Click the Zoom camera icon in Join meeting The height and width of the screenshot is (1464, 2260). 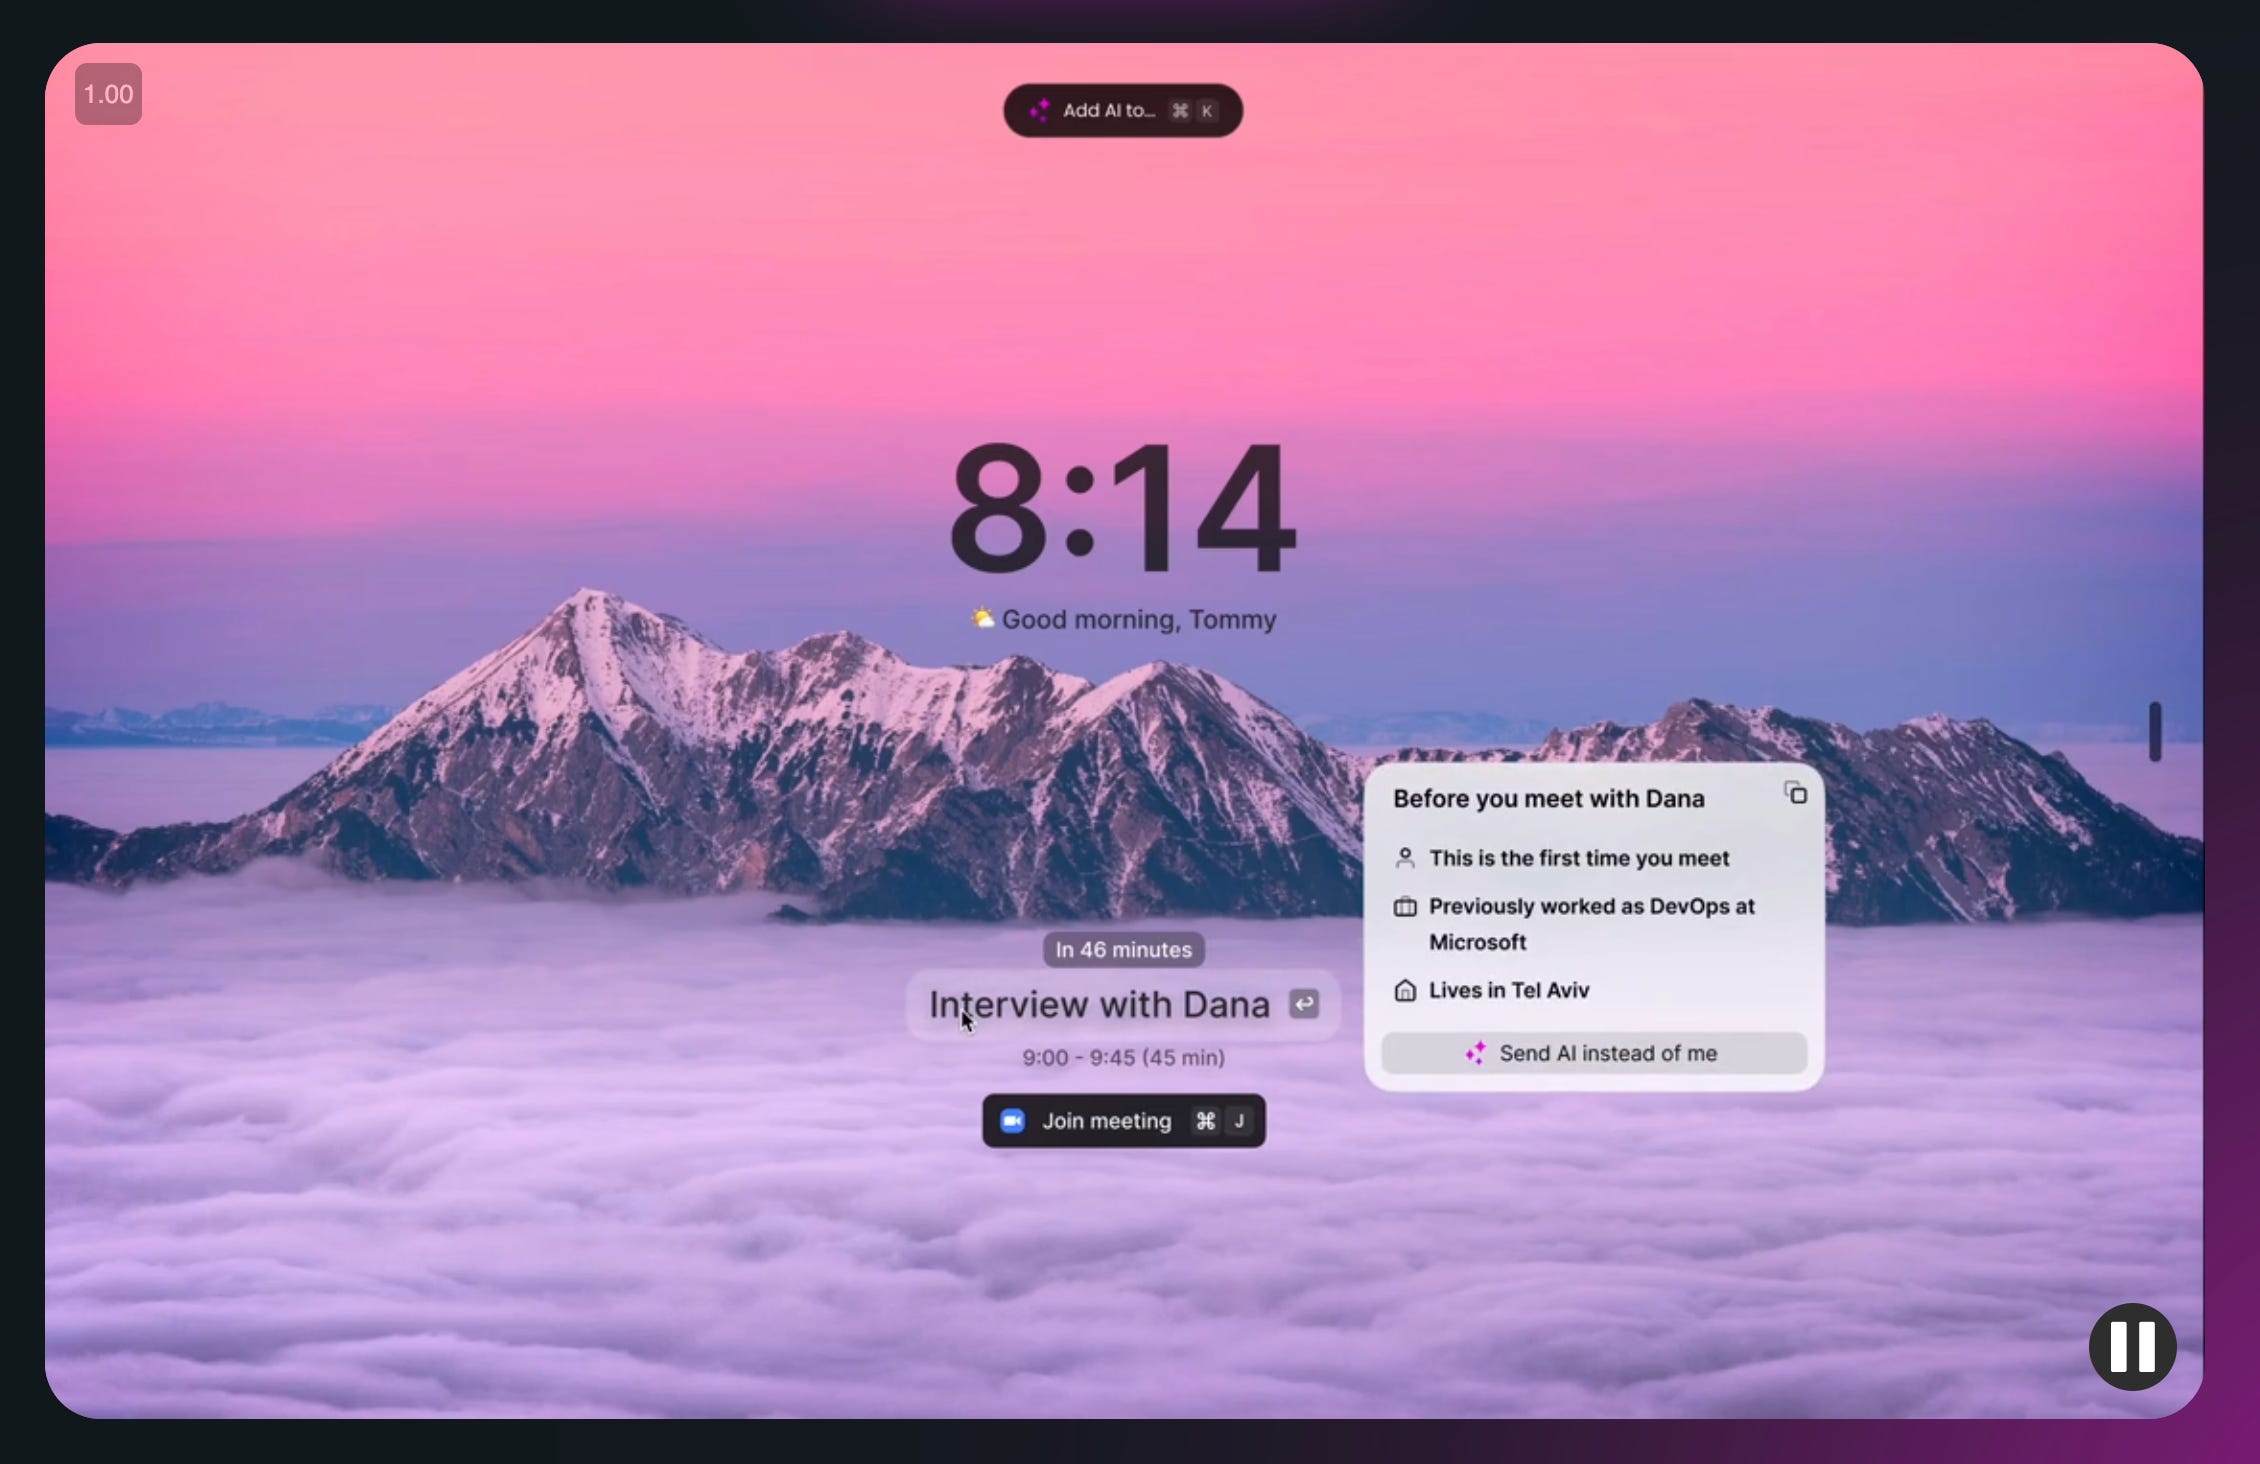click(1012, 1121)
